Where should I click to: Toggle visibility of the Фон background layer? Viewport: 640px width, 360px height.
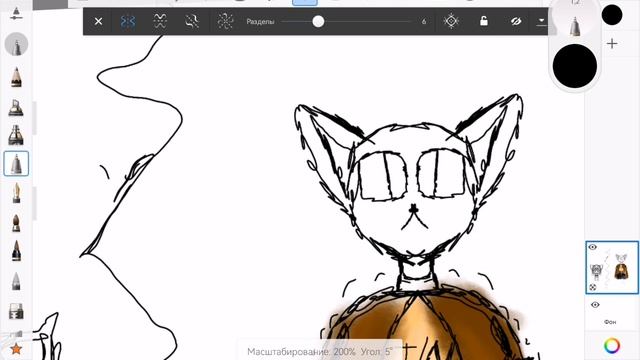[595, 305]
